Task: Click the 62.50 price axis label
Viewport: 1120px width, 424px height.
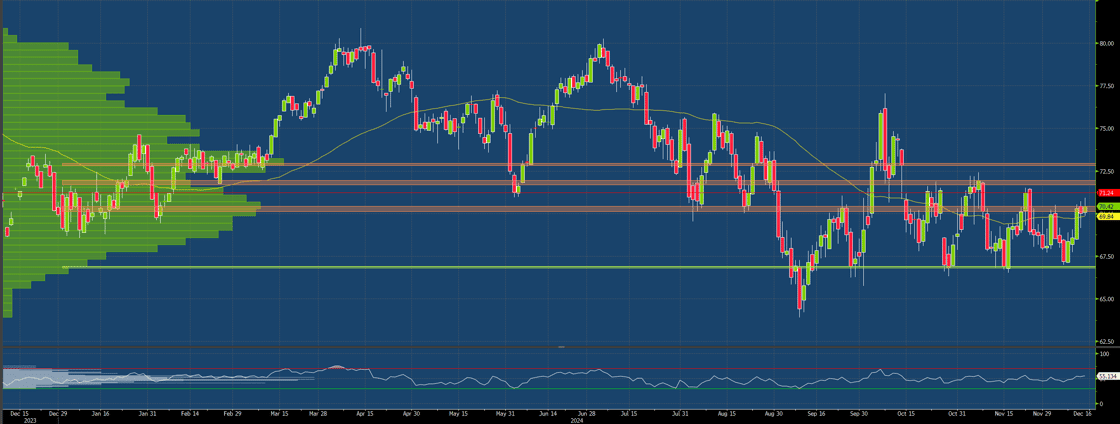Action: tap(1106, 342)
